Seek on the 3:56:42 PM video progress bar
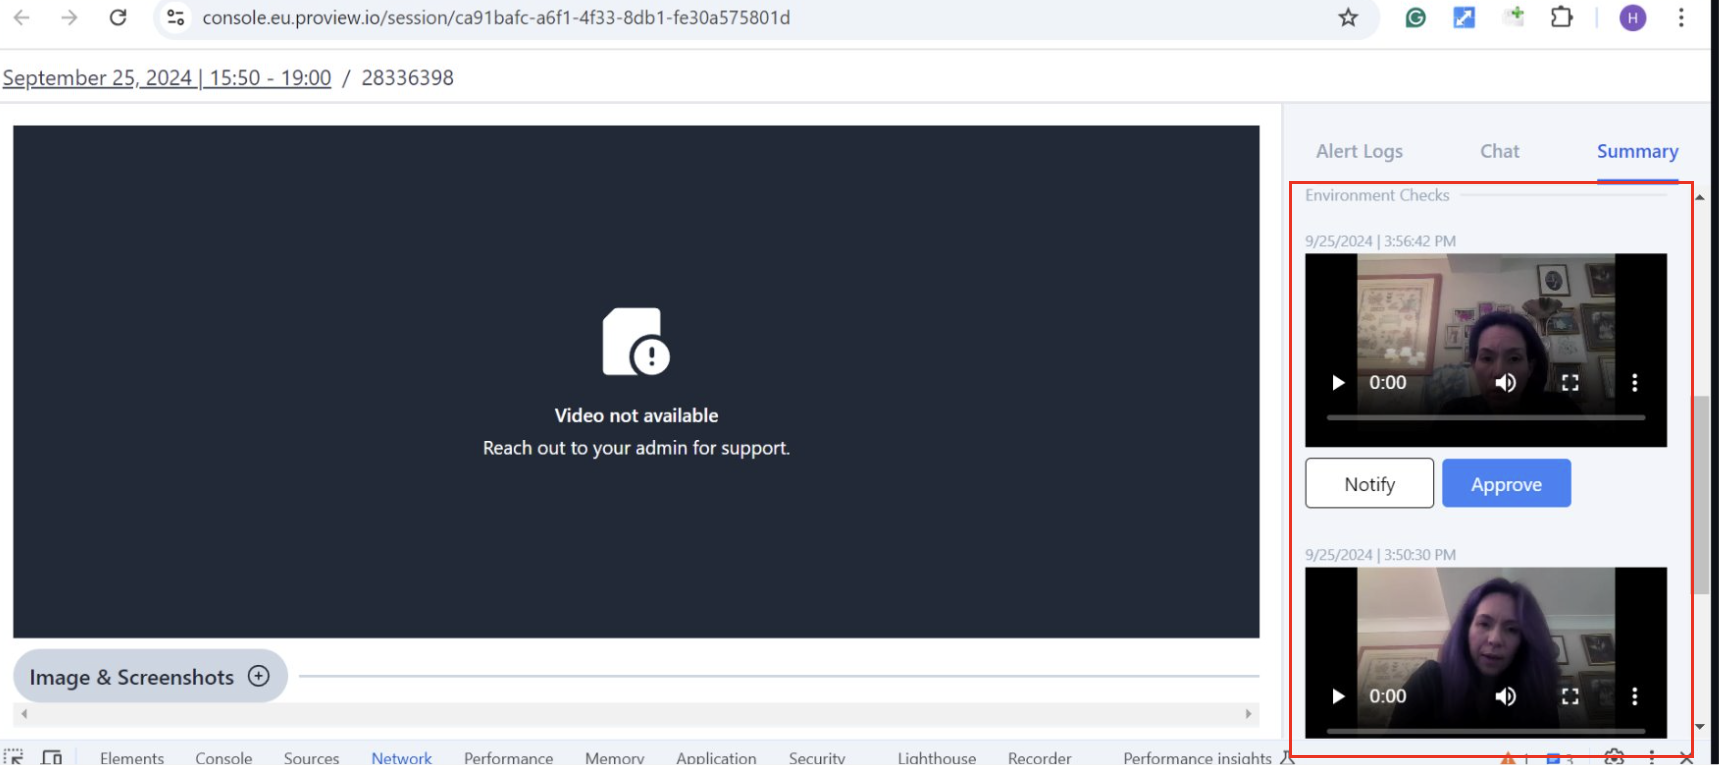Image resolution: width=1722 pixels, height=770 pixels. (x=1485, y=417)
